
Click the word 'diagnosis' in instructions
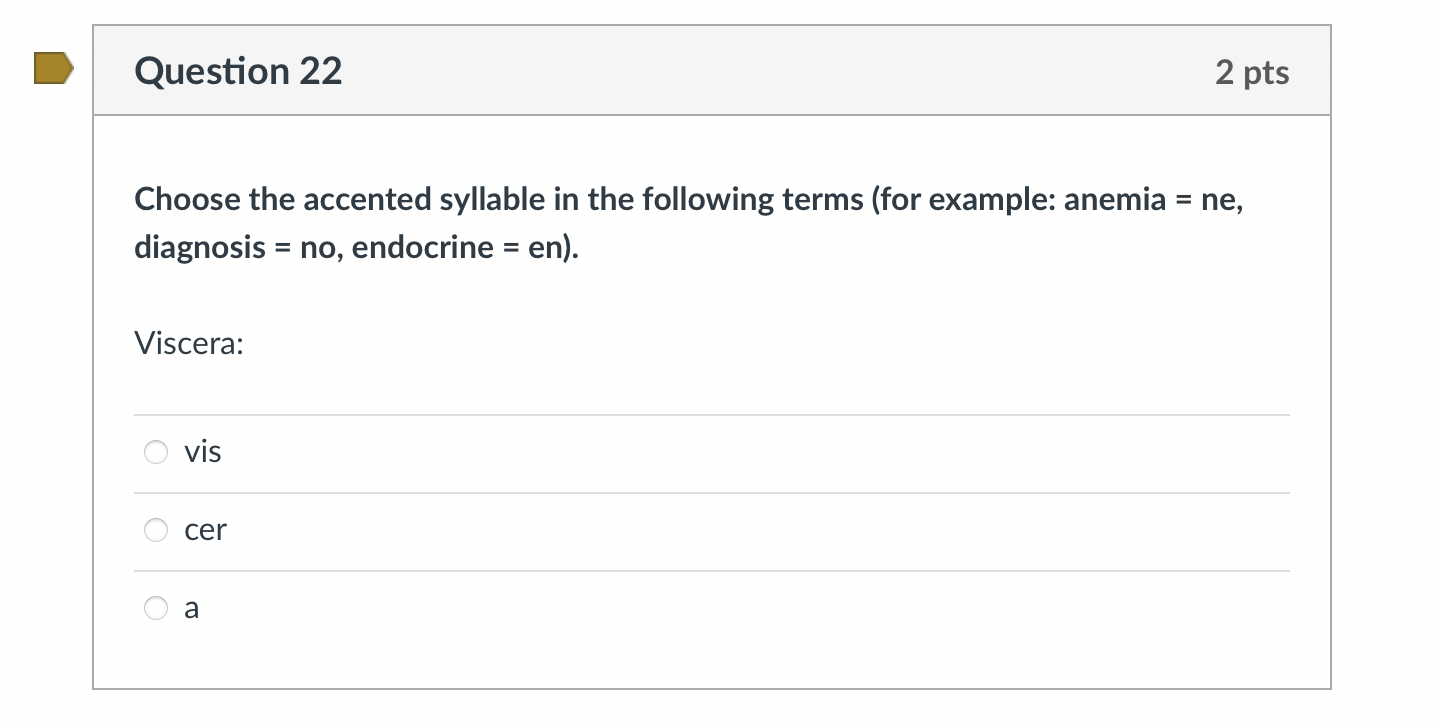point(200,247)
